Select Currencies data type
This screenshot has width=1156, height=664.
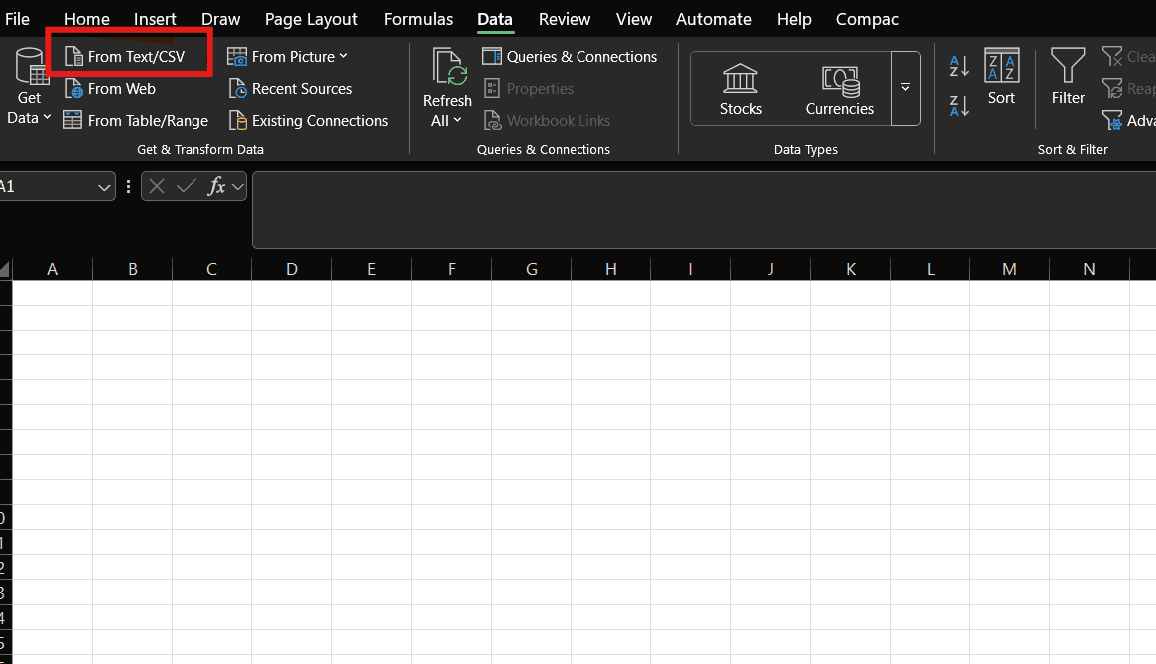(839, 89)
